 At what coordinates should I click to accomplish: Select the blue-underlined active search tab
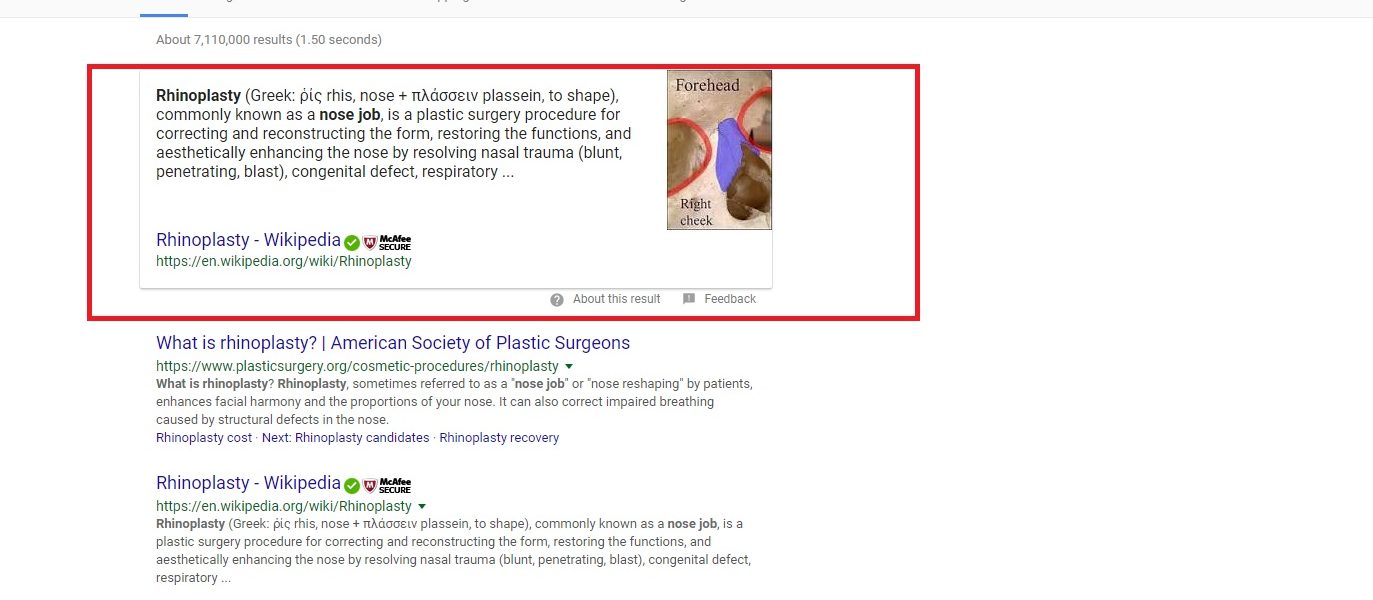[x=164, y=10]
